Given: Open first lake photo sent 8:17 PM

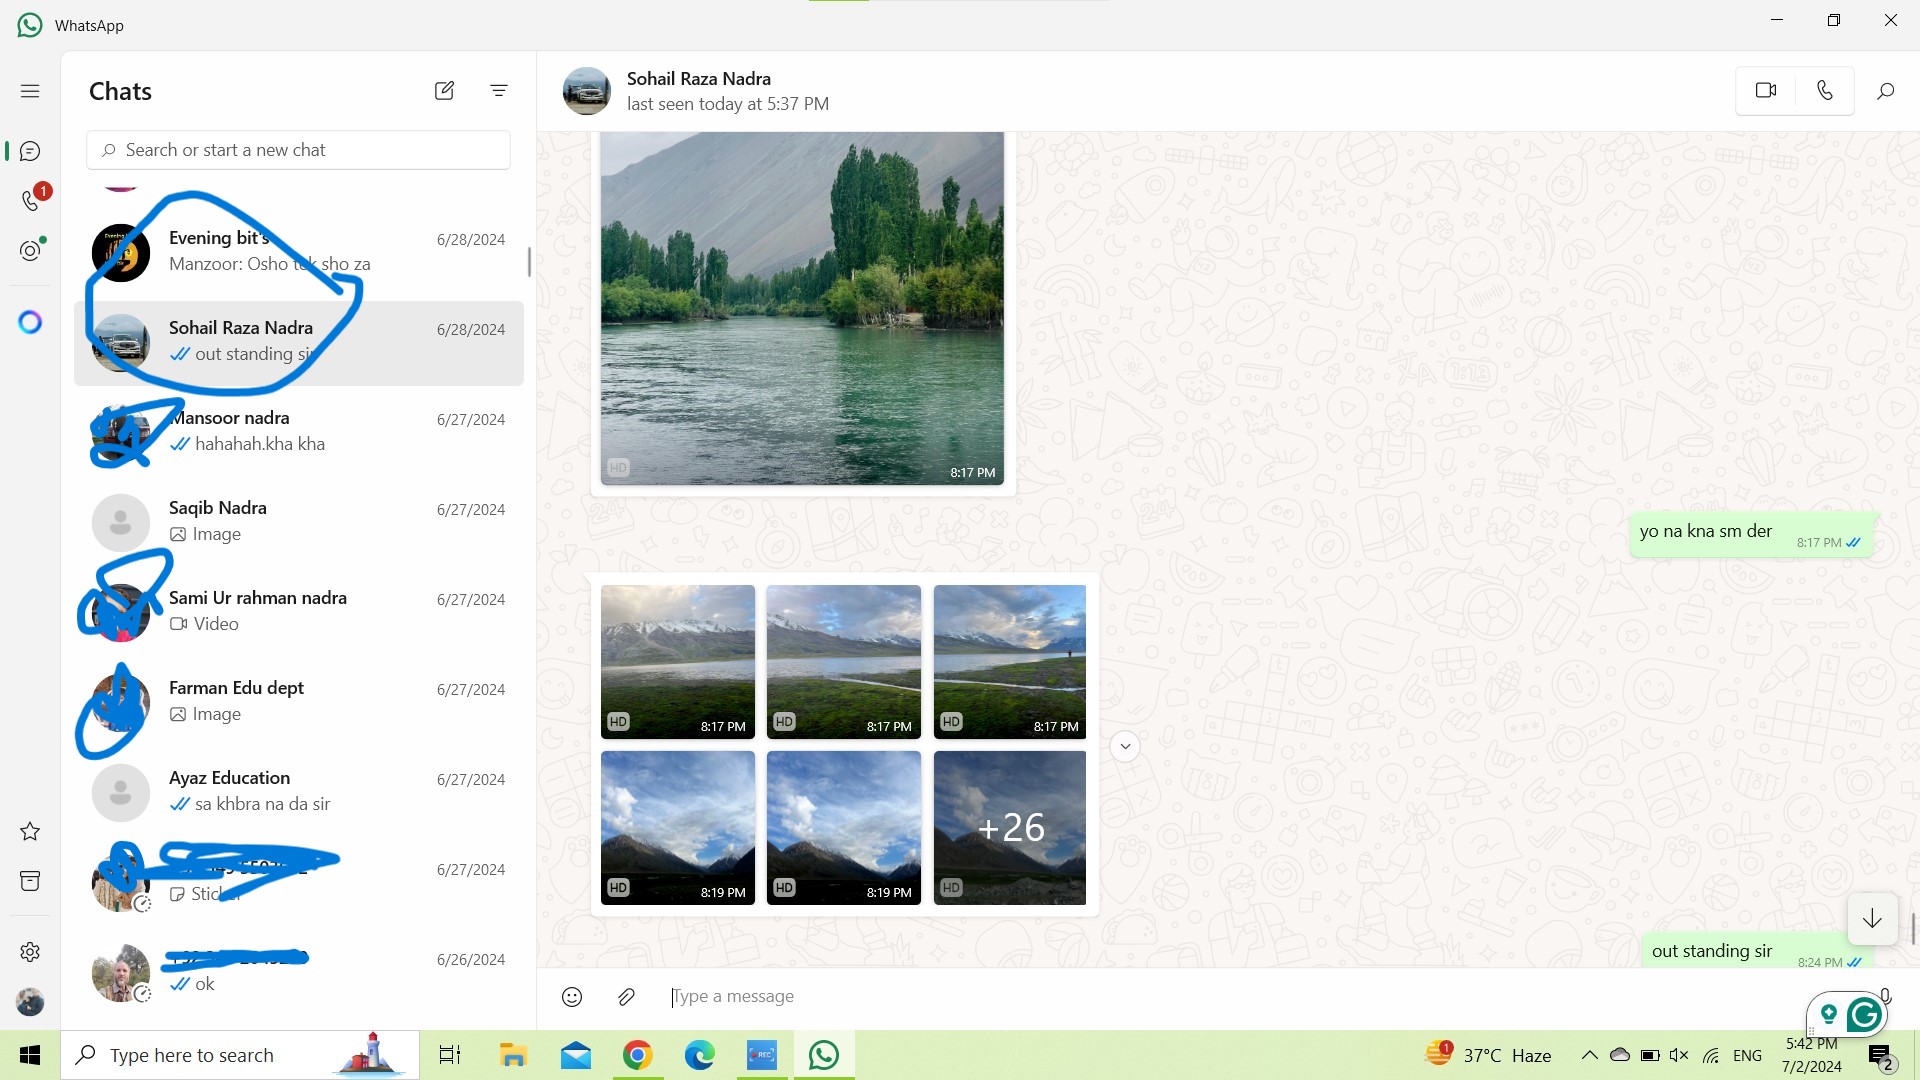Looking at the screenshot, I should pyautogui.click(x=678, y=662).
